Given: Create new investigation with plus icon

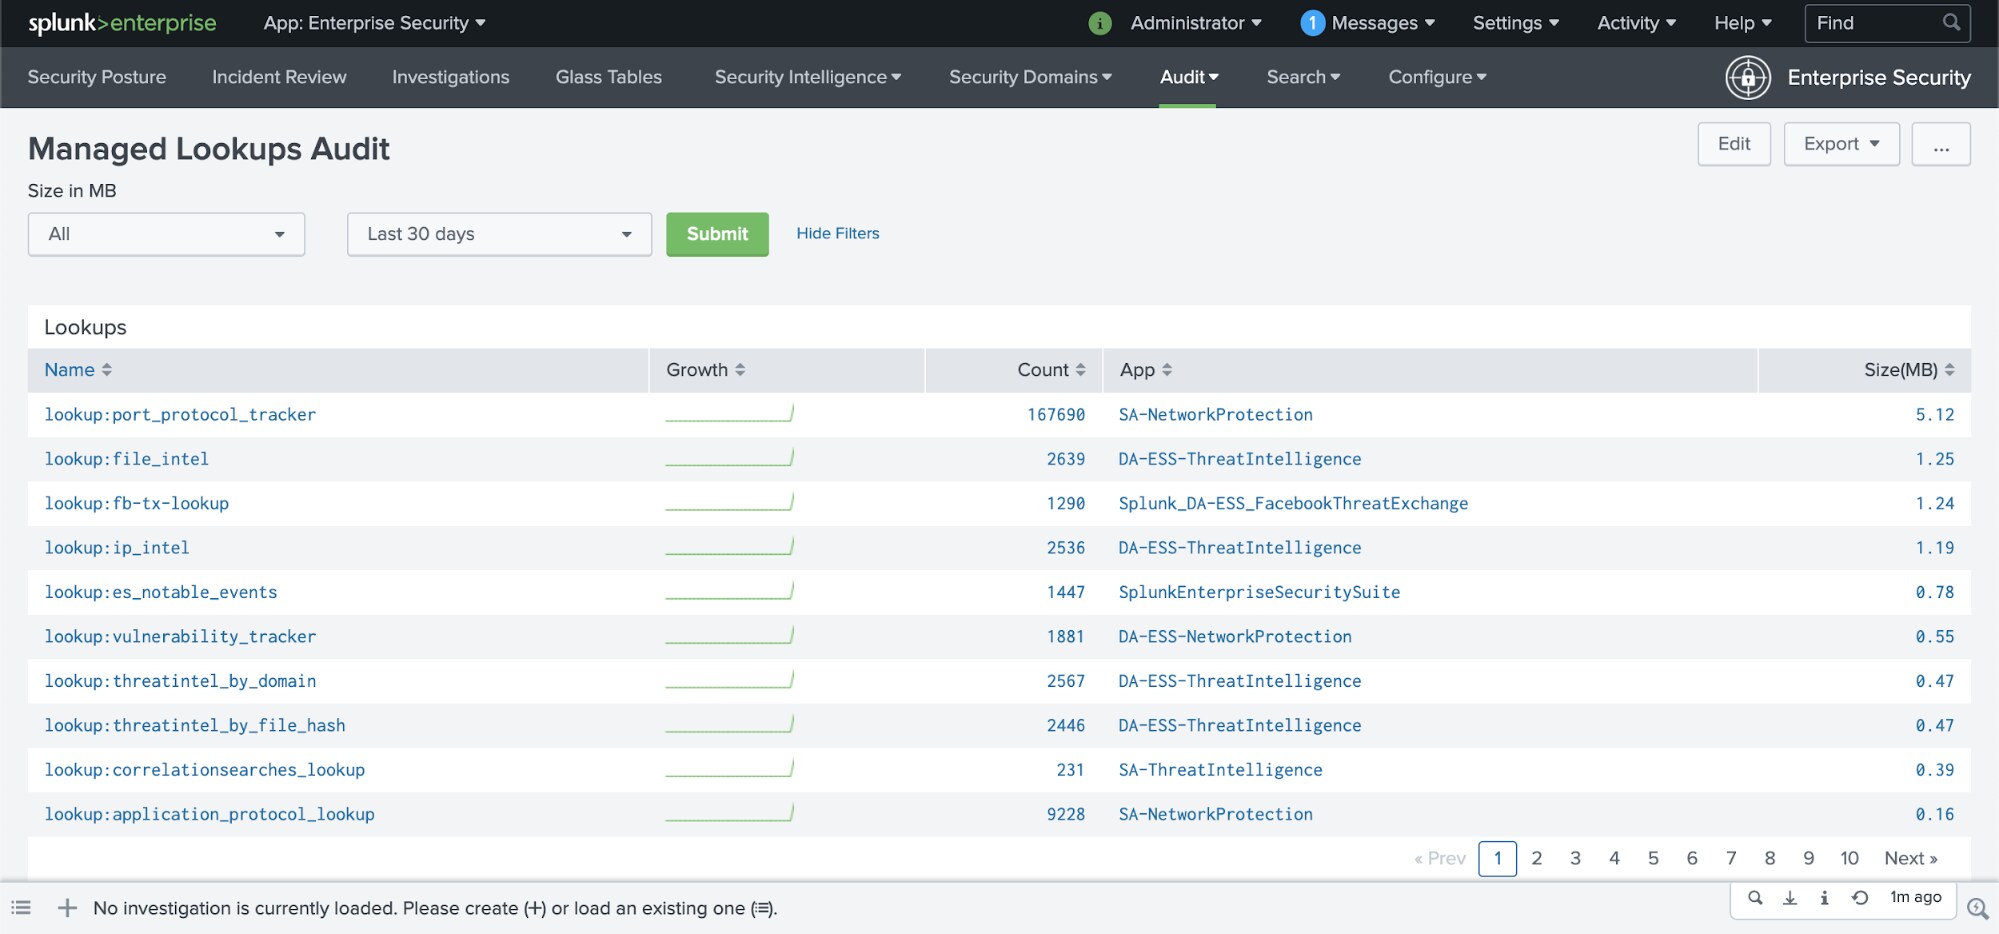Looking at the screenshot, I should [67, 908].
